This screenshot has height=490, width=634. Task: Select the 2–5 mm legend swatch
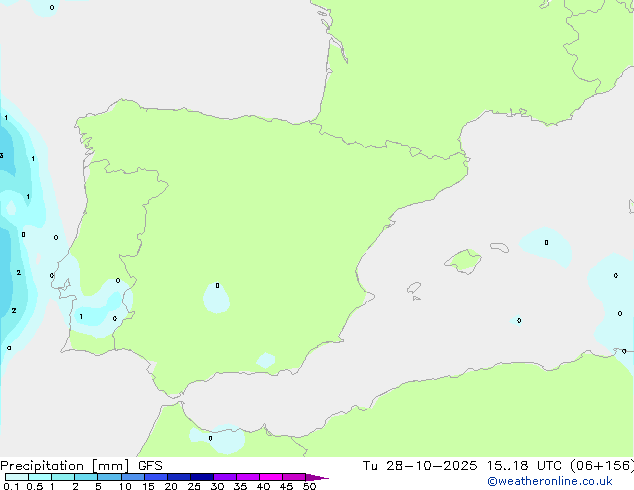tap(86, 477)
